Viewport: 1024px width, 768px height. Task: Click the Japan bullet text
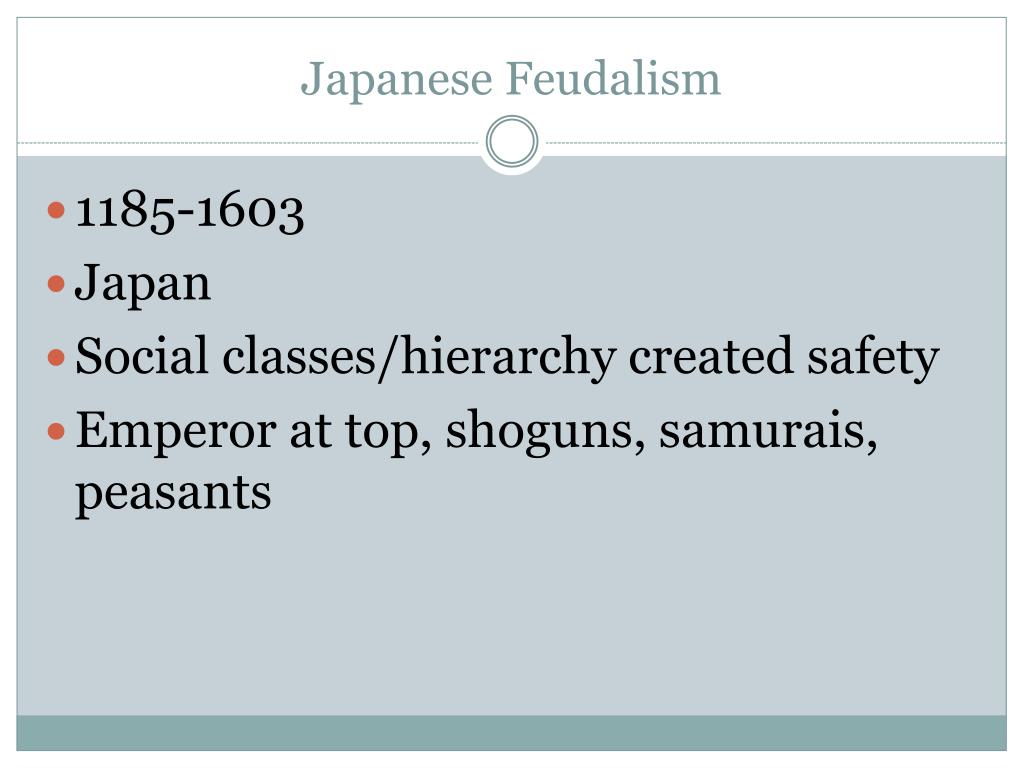click(142, 284)
